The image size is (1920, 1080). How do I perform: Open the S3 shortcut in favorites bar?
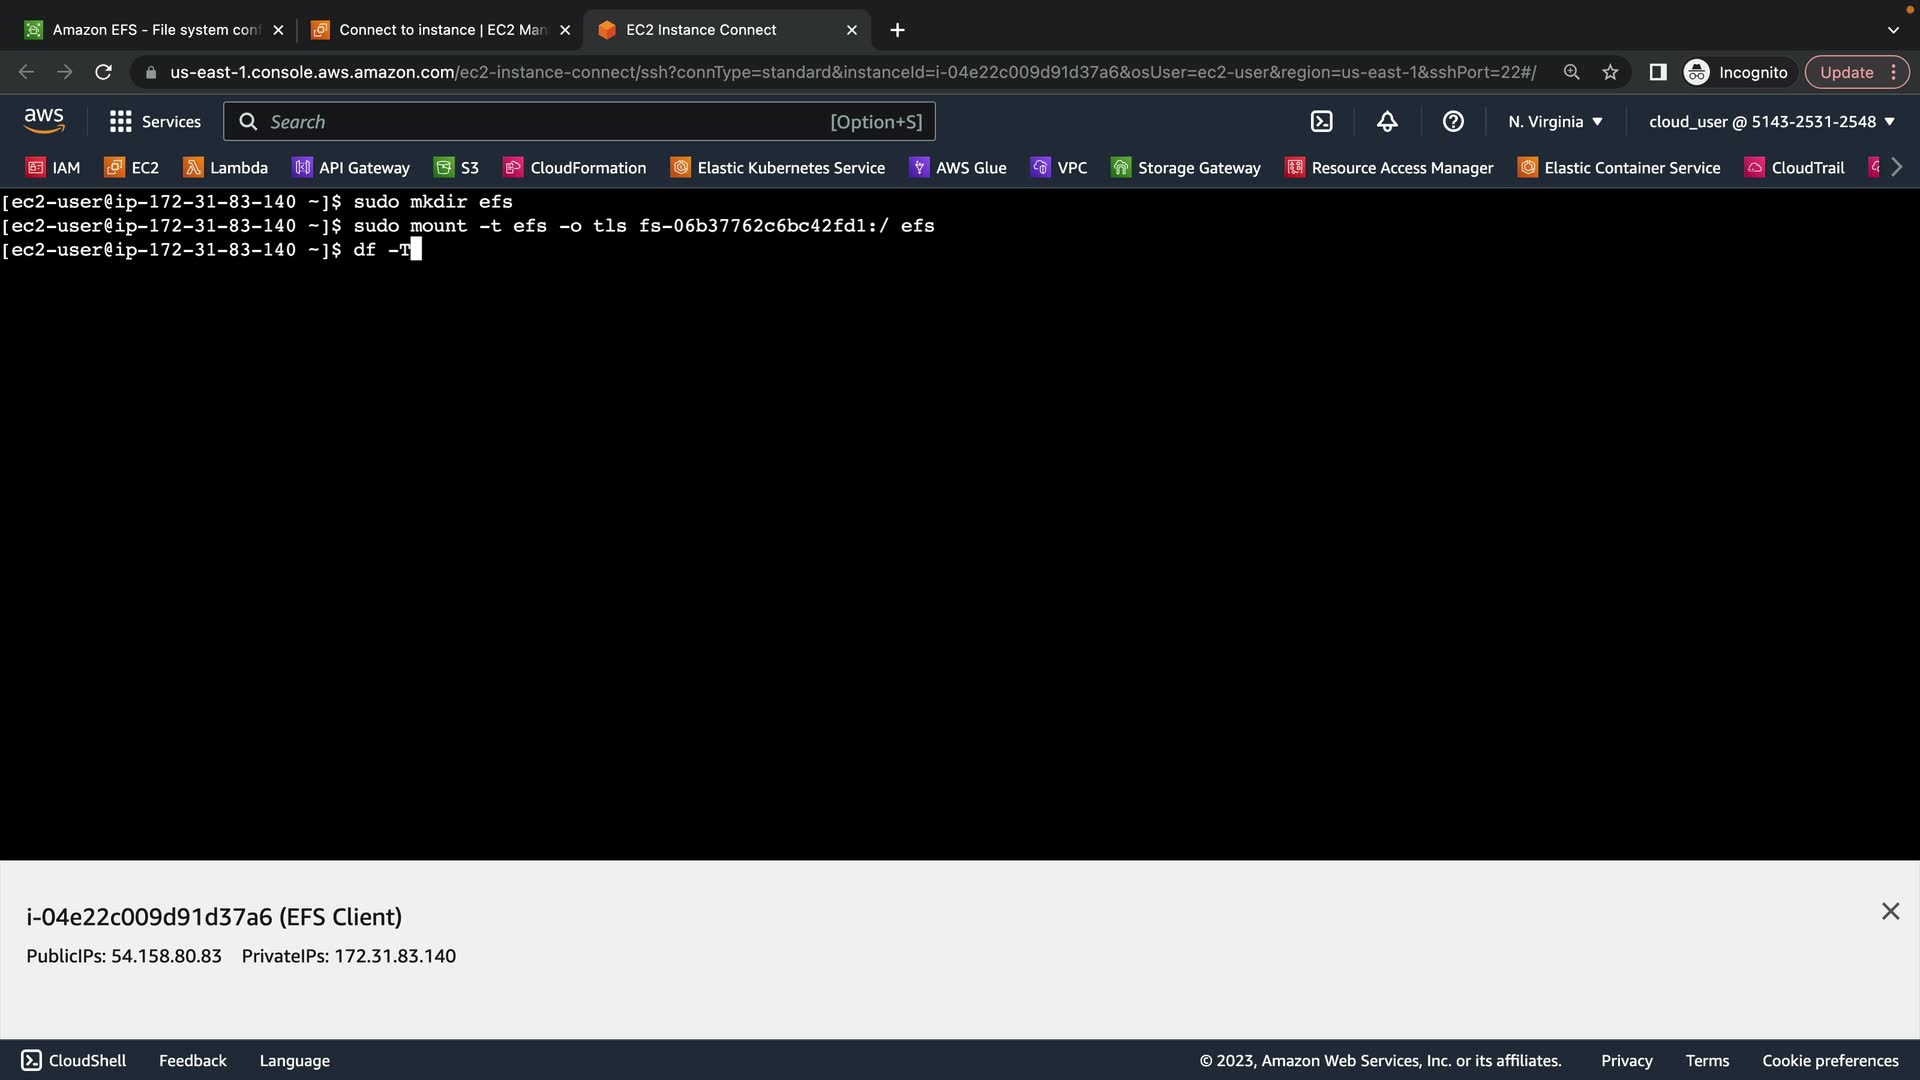457,168
